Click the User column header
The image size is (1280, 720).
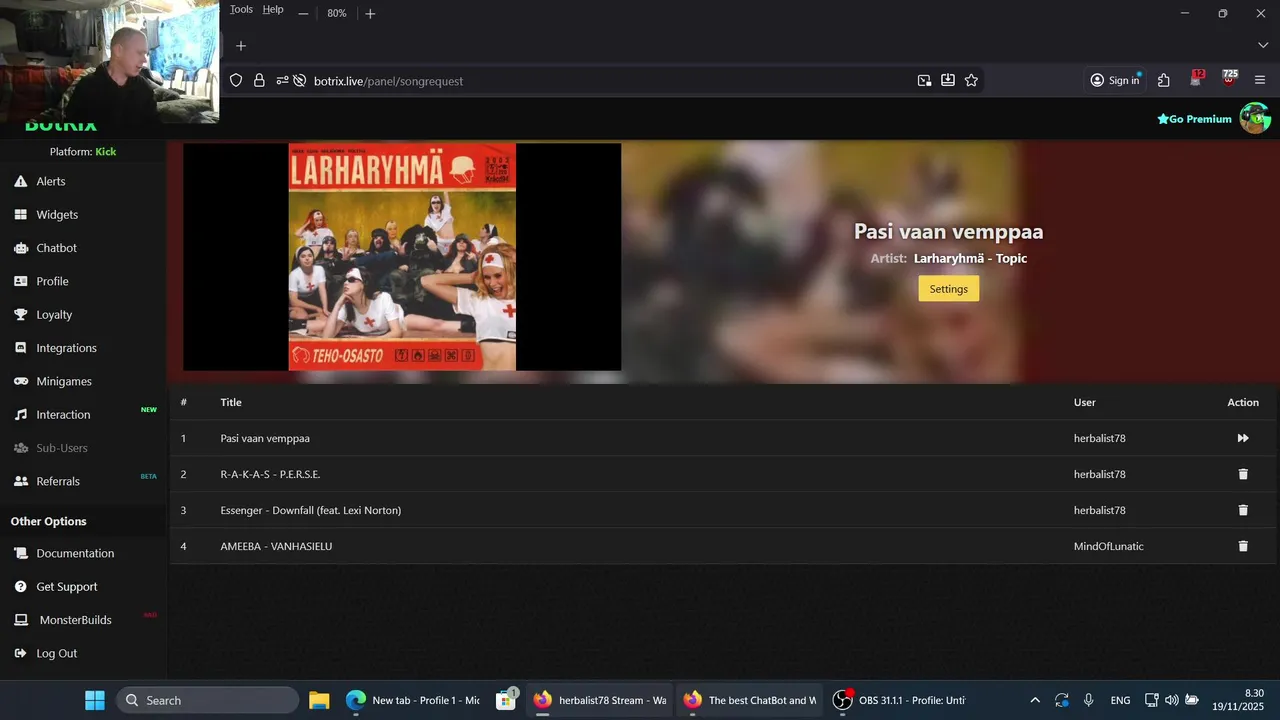(x=1085, y=402)
